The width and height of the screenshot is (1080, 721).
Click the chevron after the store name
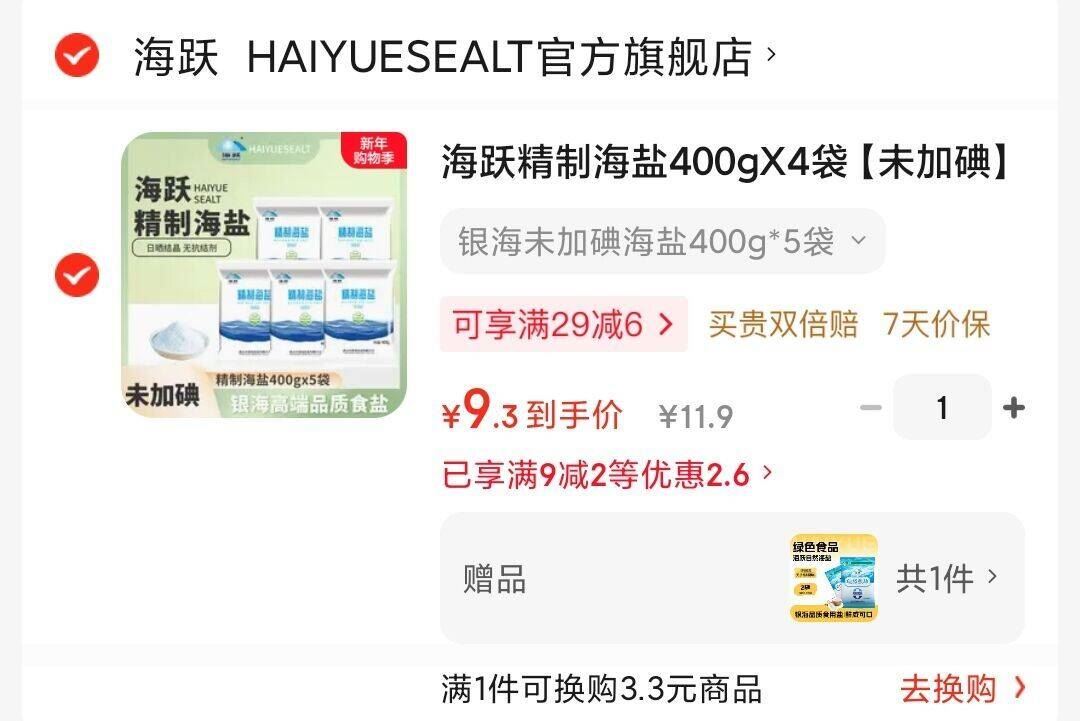click(x=771, y=54)
